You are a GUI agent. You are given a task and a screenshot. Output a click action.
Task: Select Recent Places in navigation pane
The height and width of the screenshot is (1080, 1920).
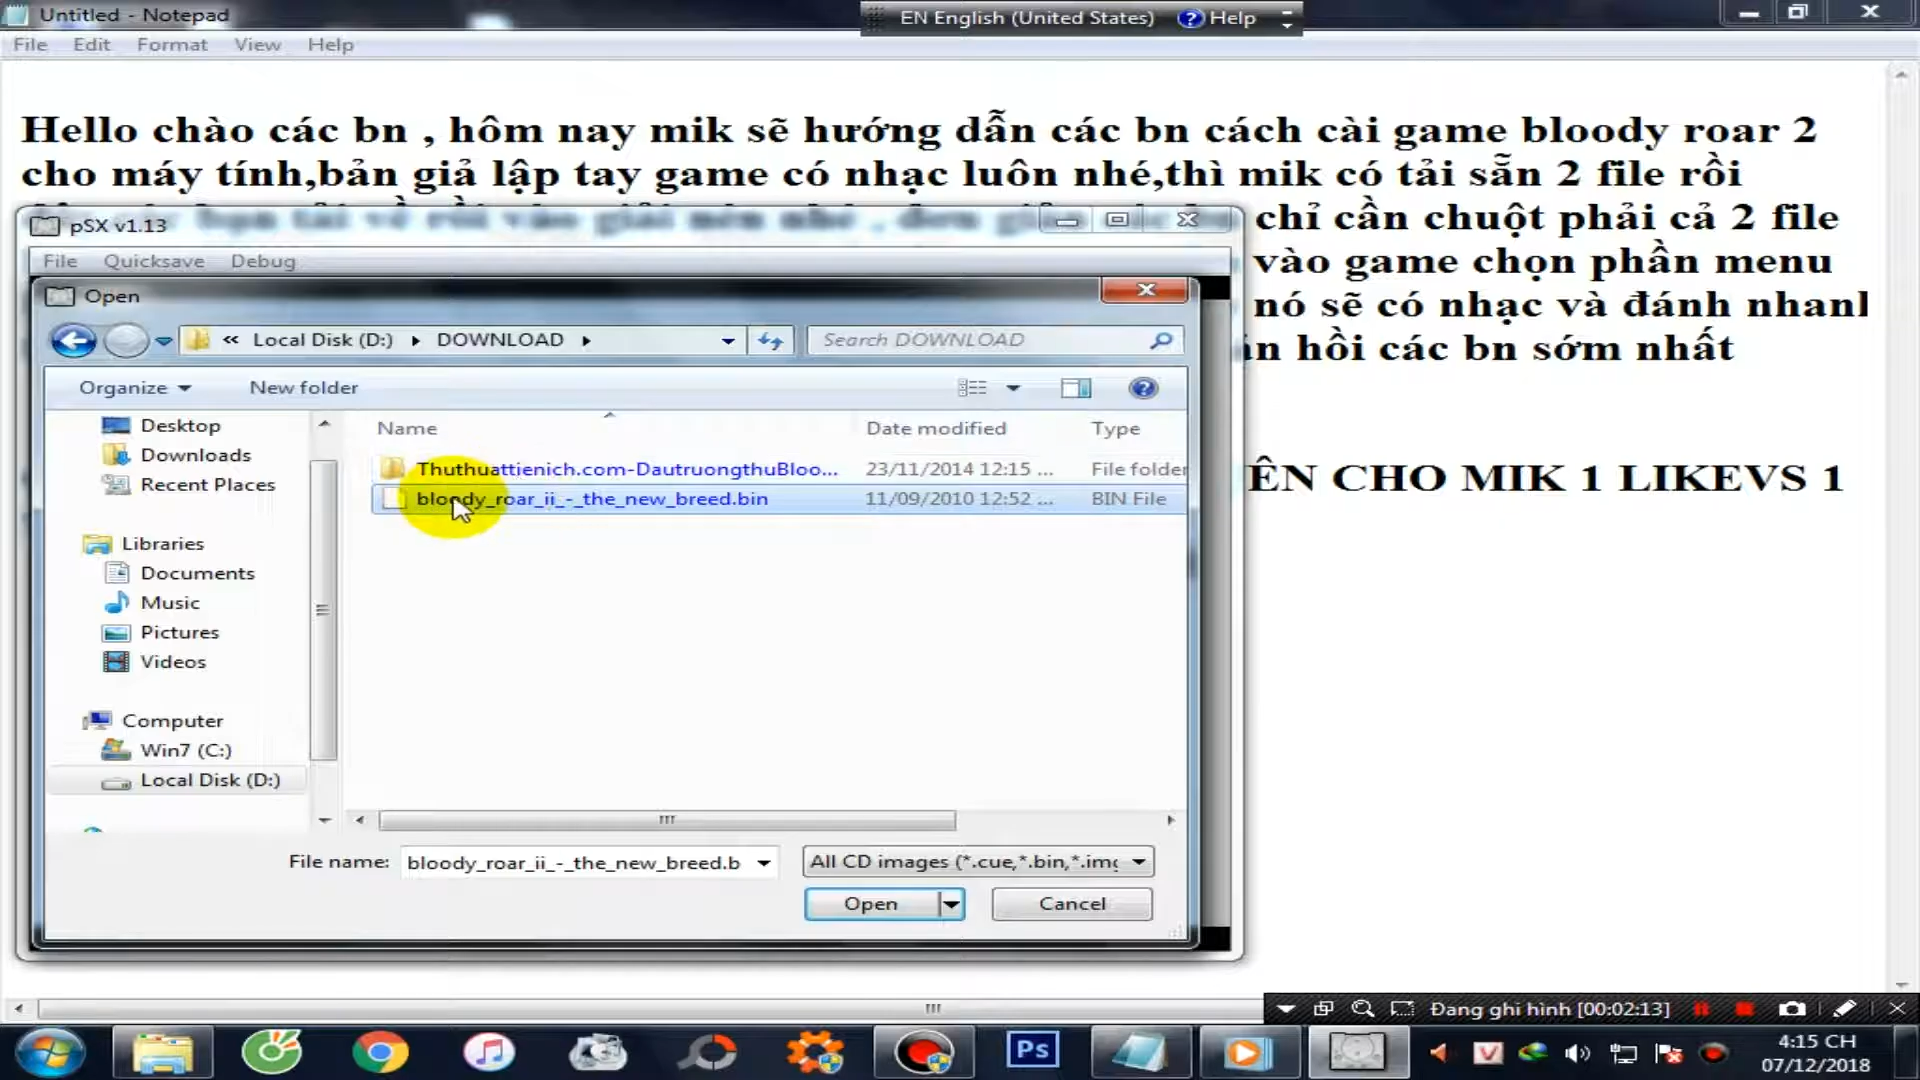(207, 485)
